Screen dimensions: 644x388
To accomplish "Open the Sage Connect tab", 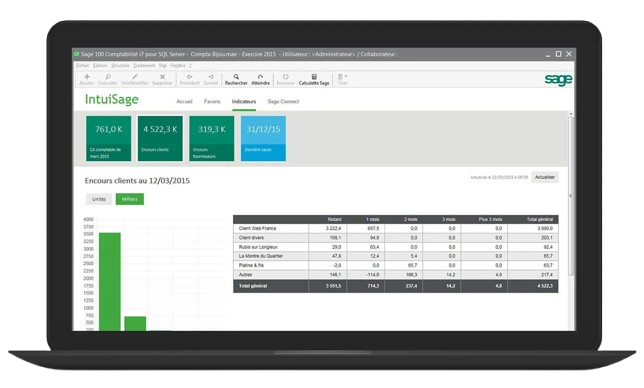I will [283, 101].
